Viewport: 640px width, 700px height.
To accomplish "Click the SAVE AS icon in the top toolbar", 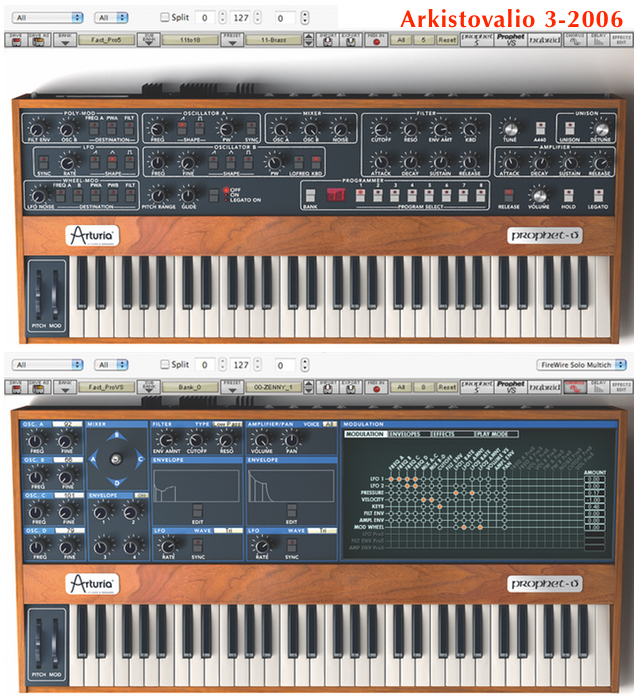I will [x=39, y=40].
